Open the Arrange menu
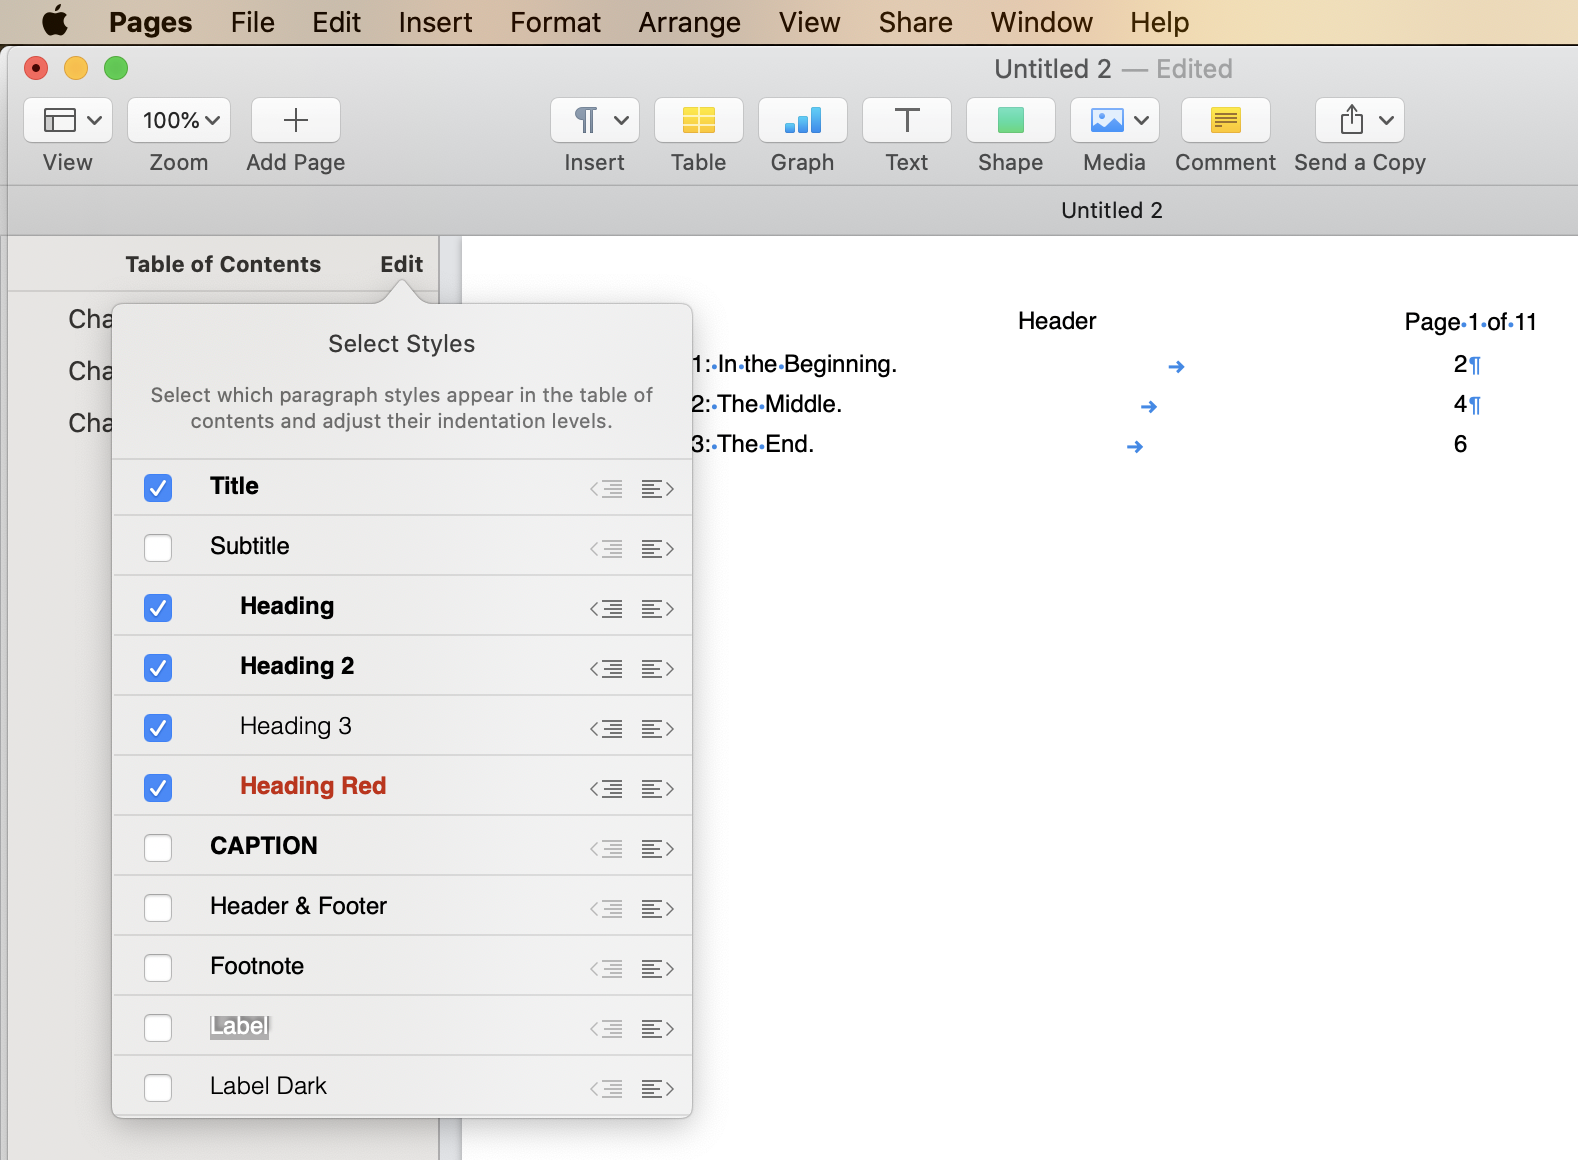 click(690, 22)
